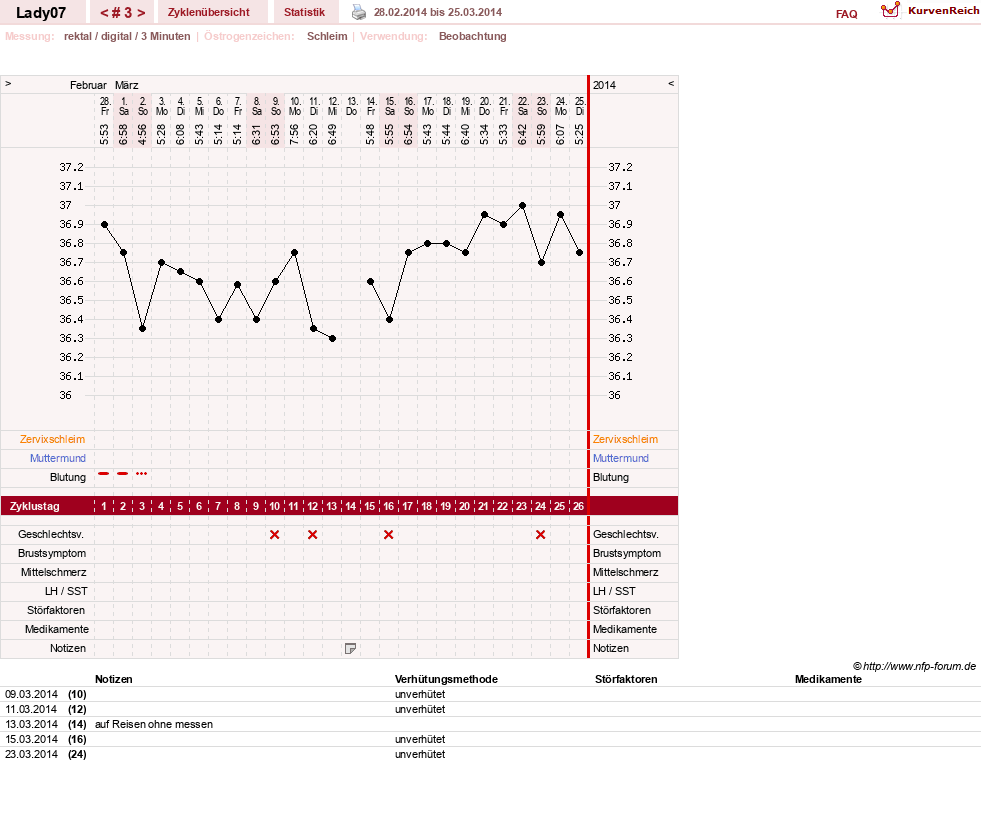This screenshot has height=818, width=981.
Task: Click the intercourse X mark on cycle day 16
Action: pyautogui.click(x=389, y=534)
